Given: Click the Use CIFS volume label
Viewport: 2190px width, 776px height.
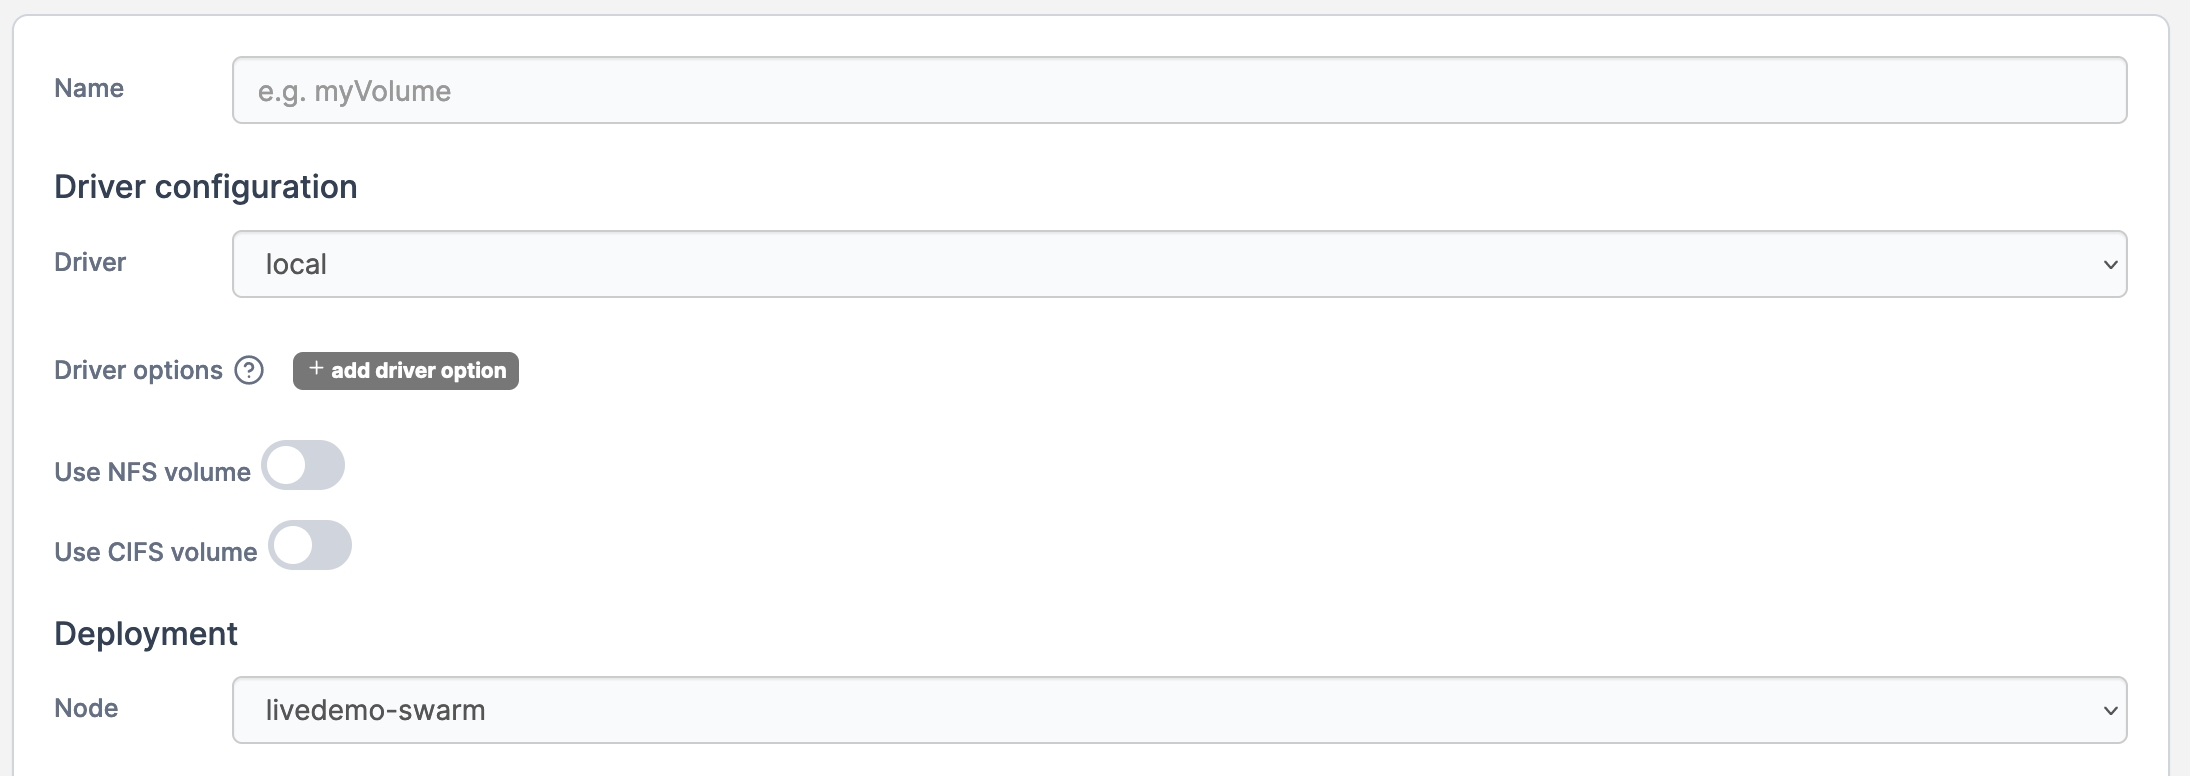Looking at the screenshot, I should point(155,553).
